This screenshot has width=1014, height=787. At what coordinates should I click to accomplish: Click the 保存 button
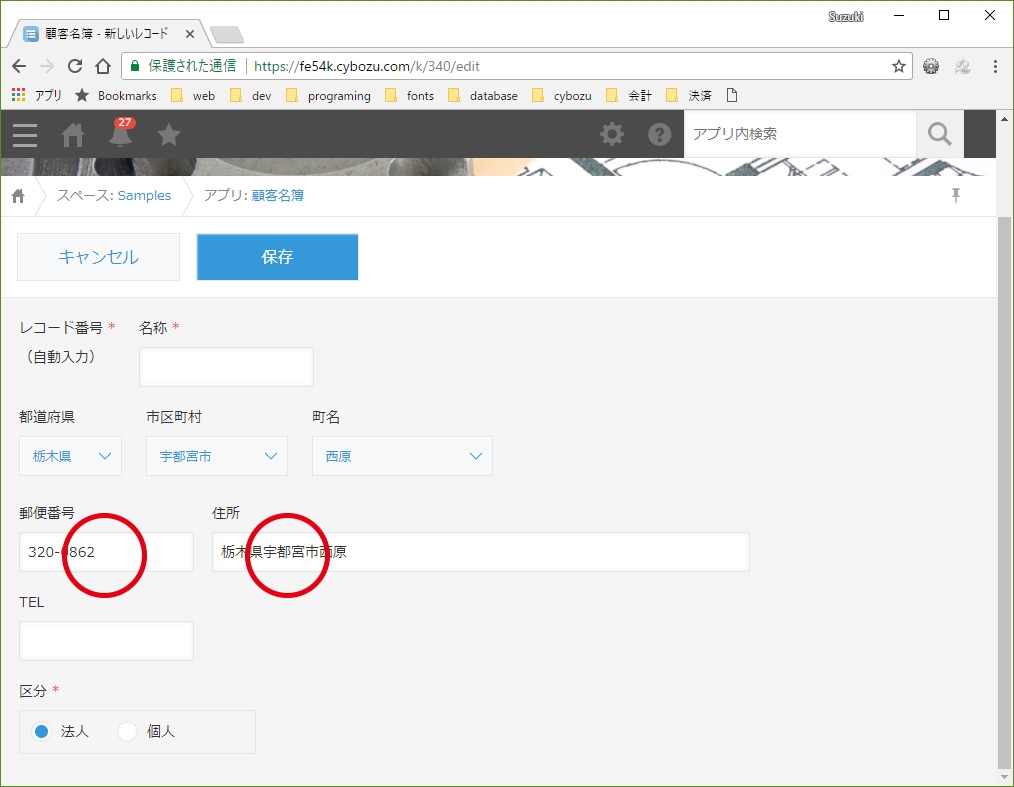tap(277, 257)
